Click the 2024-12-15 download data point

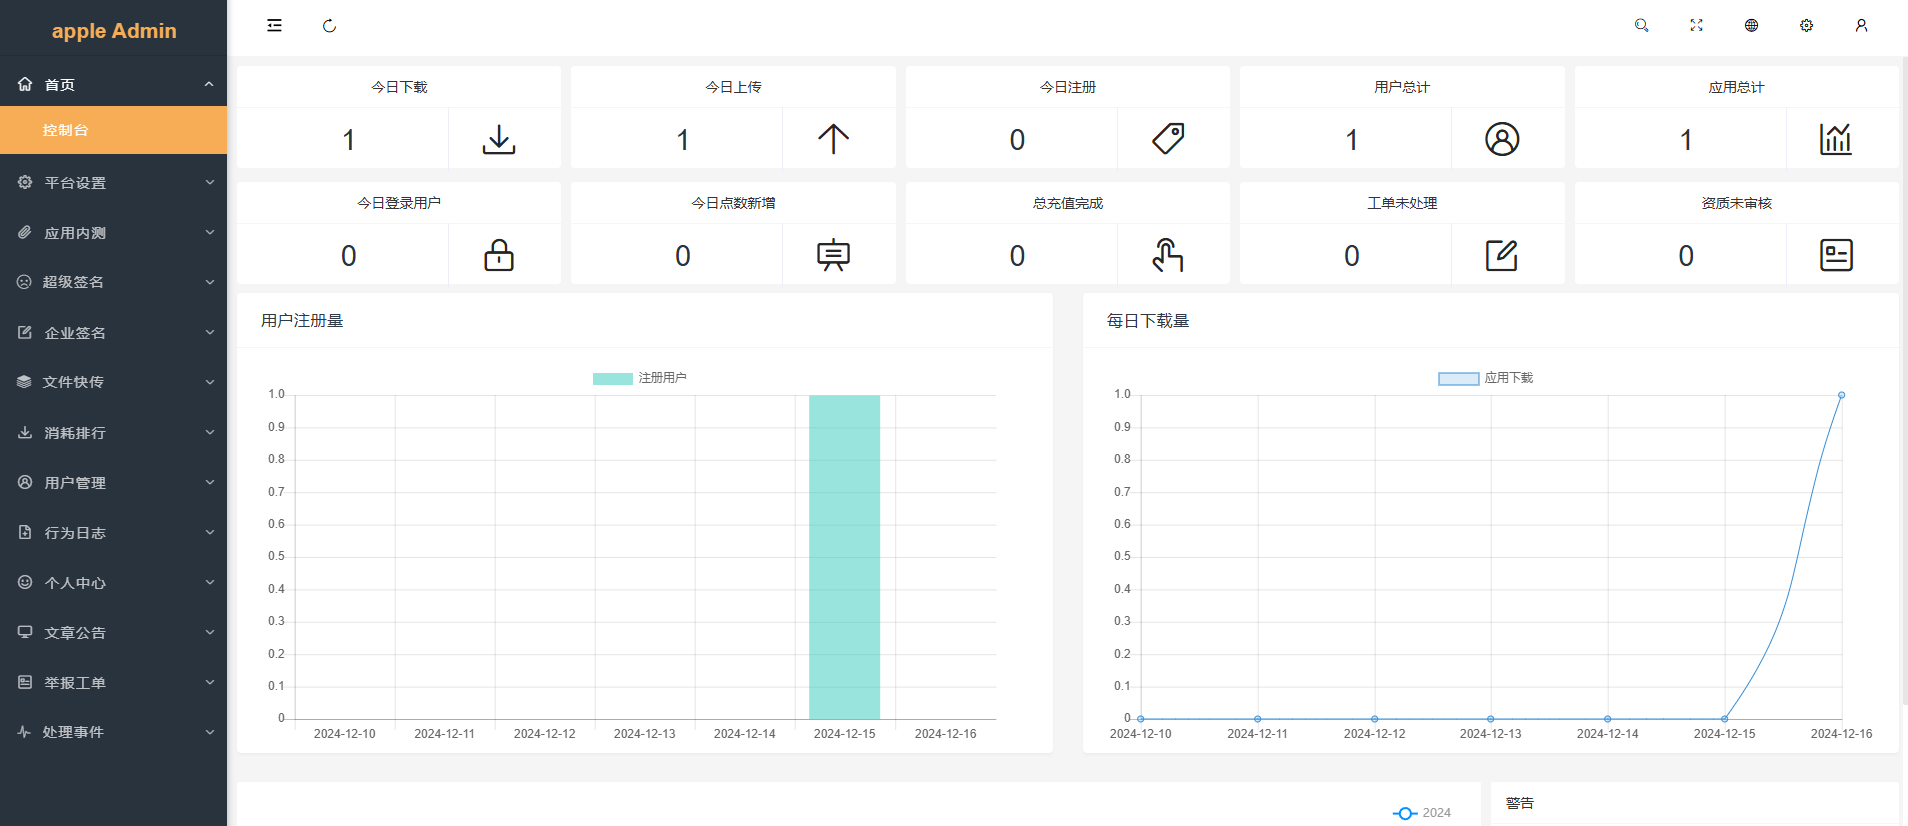[x=1724, y=719]
